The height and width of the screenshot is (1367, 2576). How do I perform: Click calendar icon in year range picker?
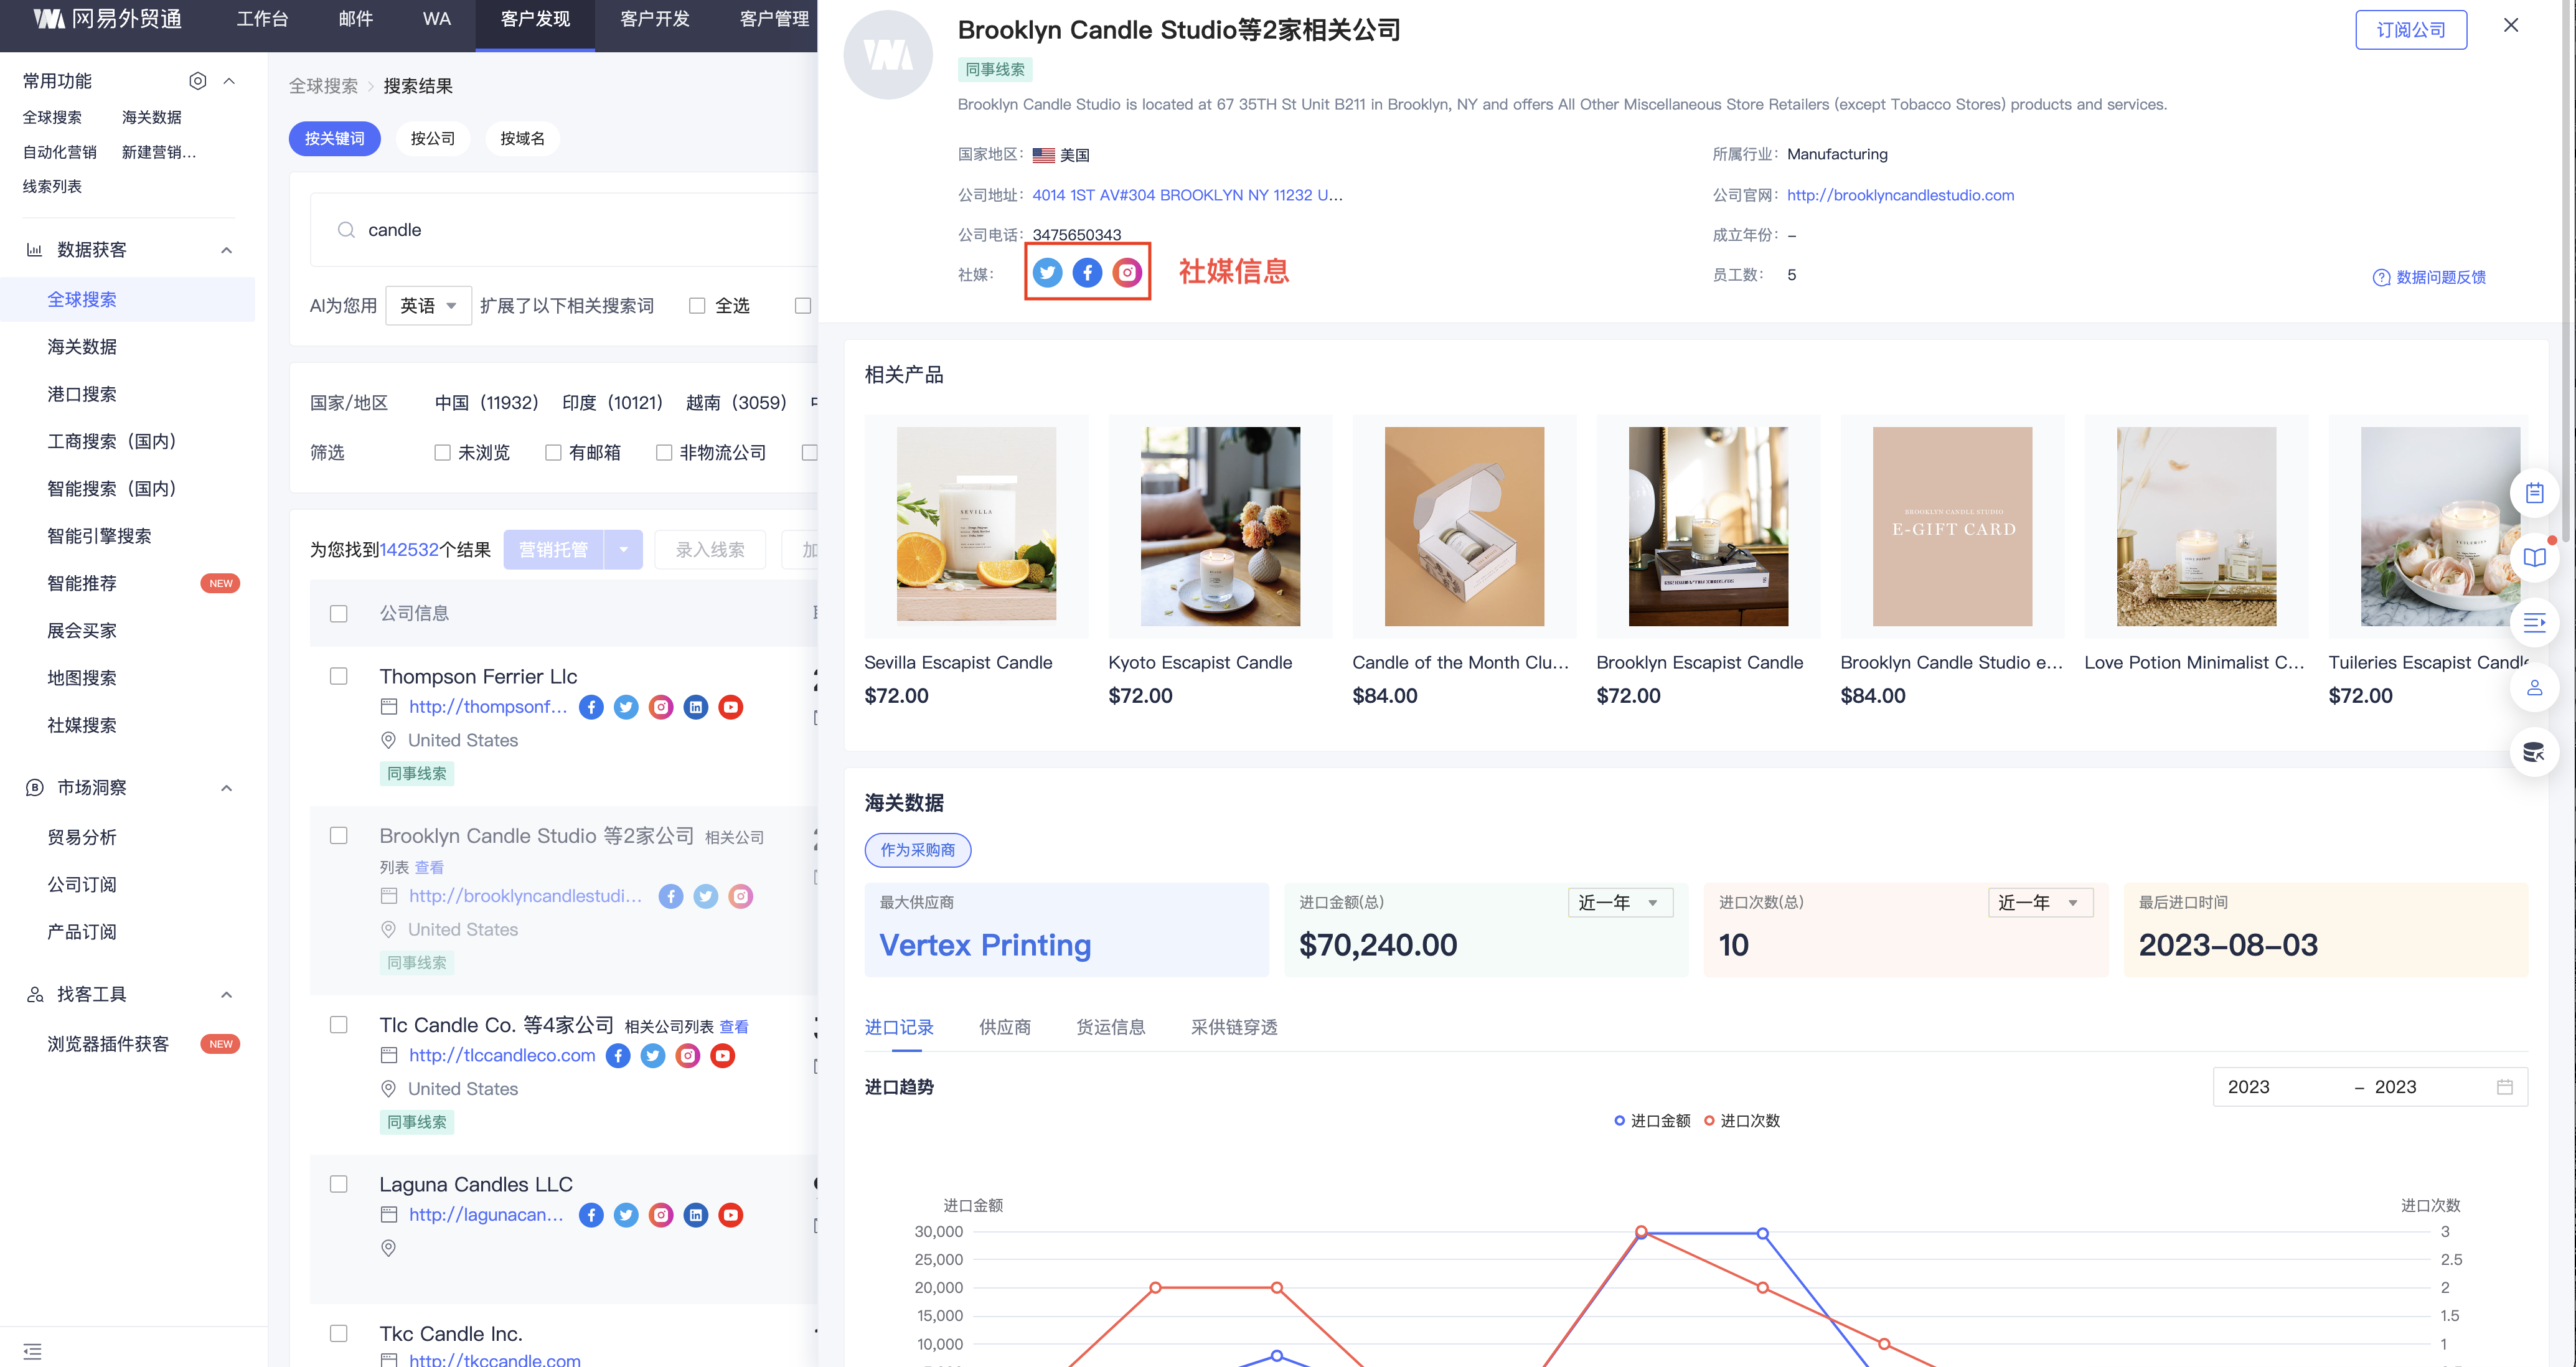[2504, 1087]
